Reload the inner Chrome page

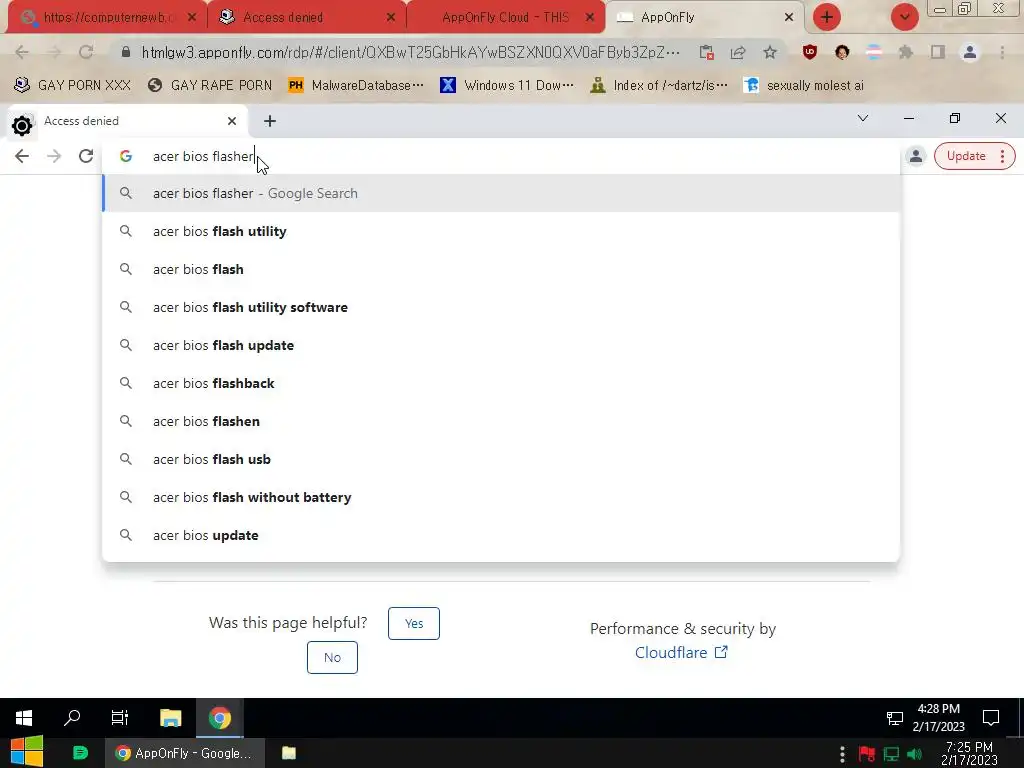click(x=86, y=156)
